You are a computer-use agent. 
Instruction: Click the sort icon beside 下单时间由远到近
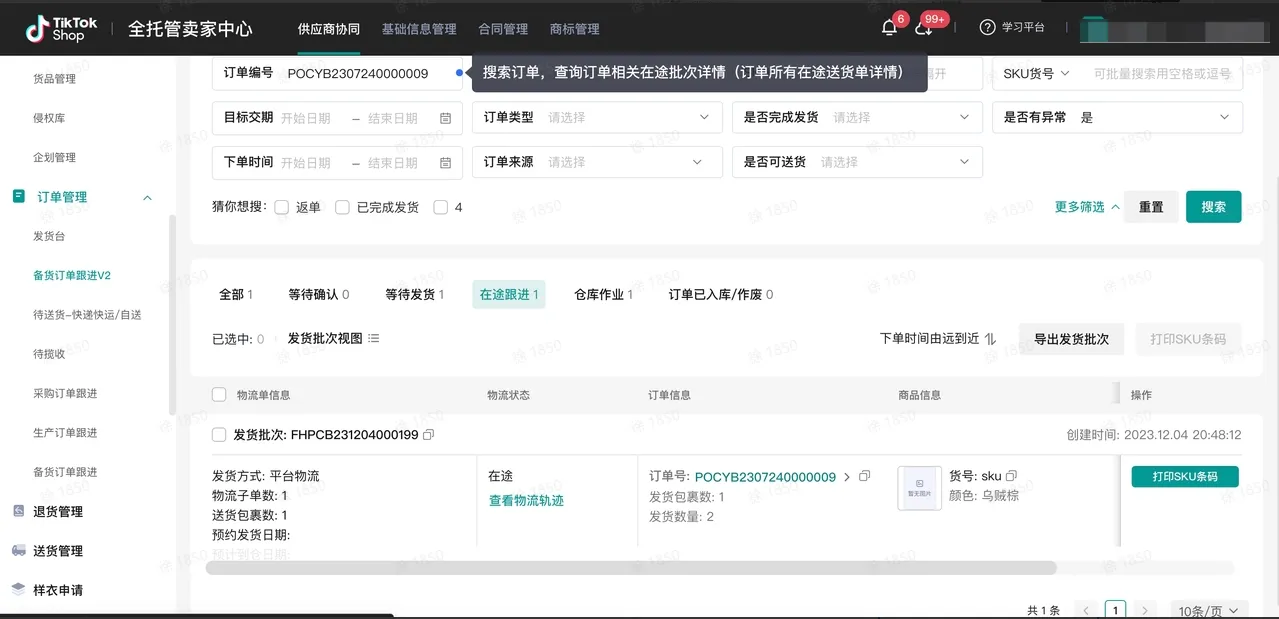click(990, 339)
